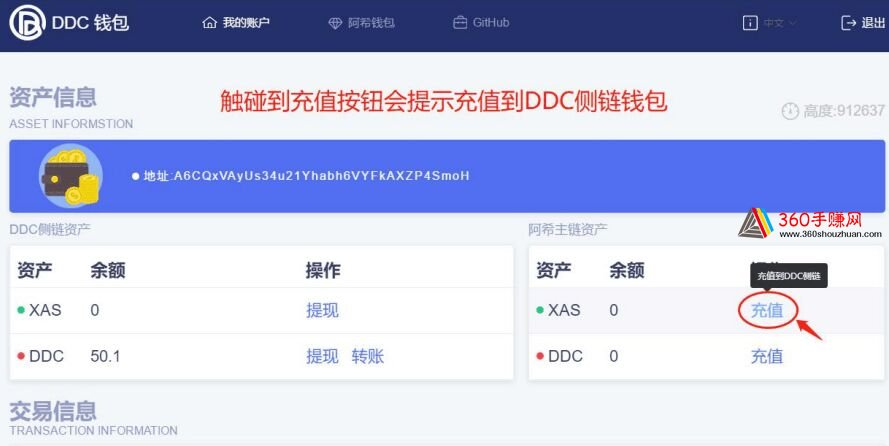Click 转账 in the side chain DDC row
The width and height of the screenshot is (889, 446).
pyautogui.click(x=367, y=356)
